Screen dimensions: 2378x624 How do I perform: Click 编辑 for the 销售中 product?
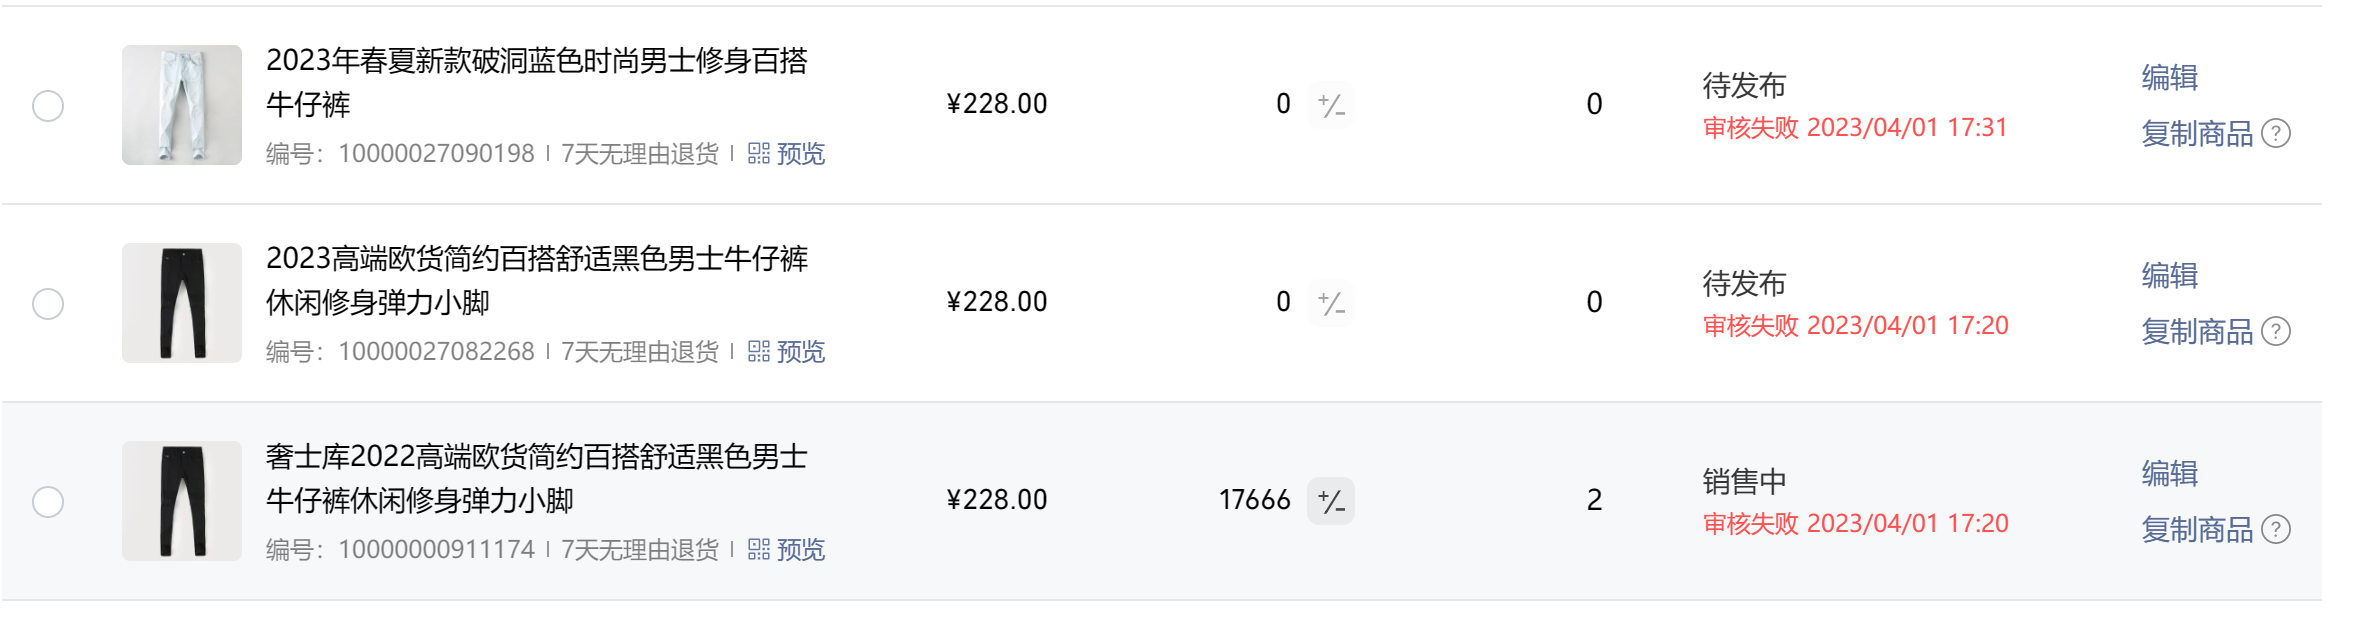(x=2169, y=473)
